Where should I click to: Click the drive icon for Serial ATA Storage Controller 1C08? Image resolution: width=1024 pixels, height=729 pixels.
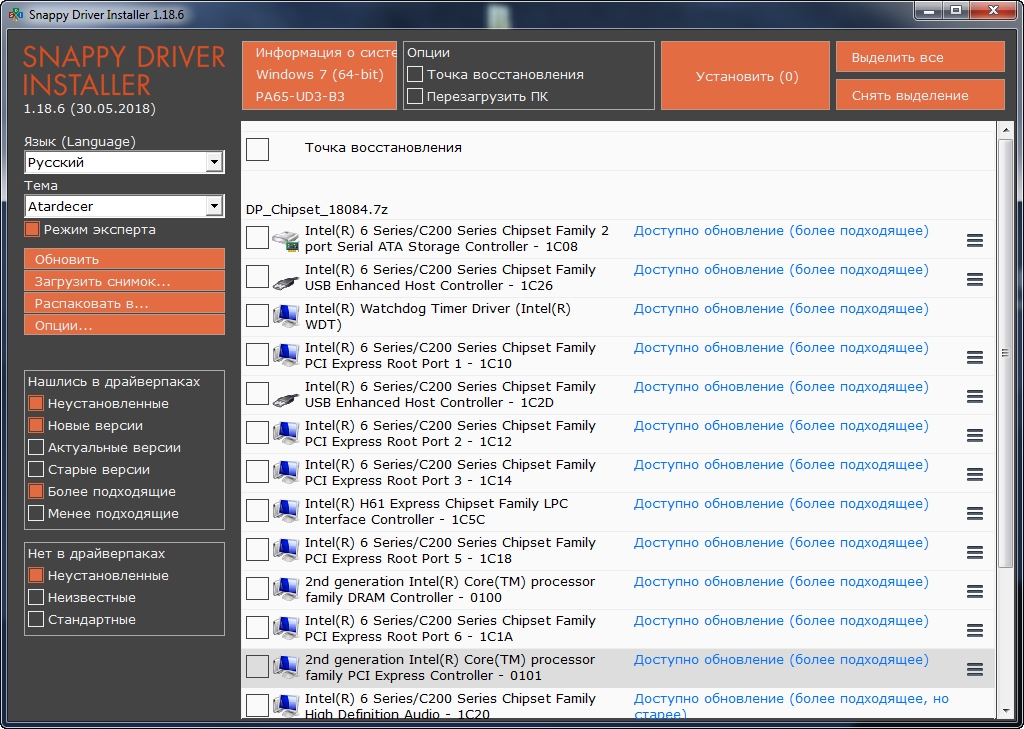coord(285,240)
